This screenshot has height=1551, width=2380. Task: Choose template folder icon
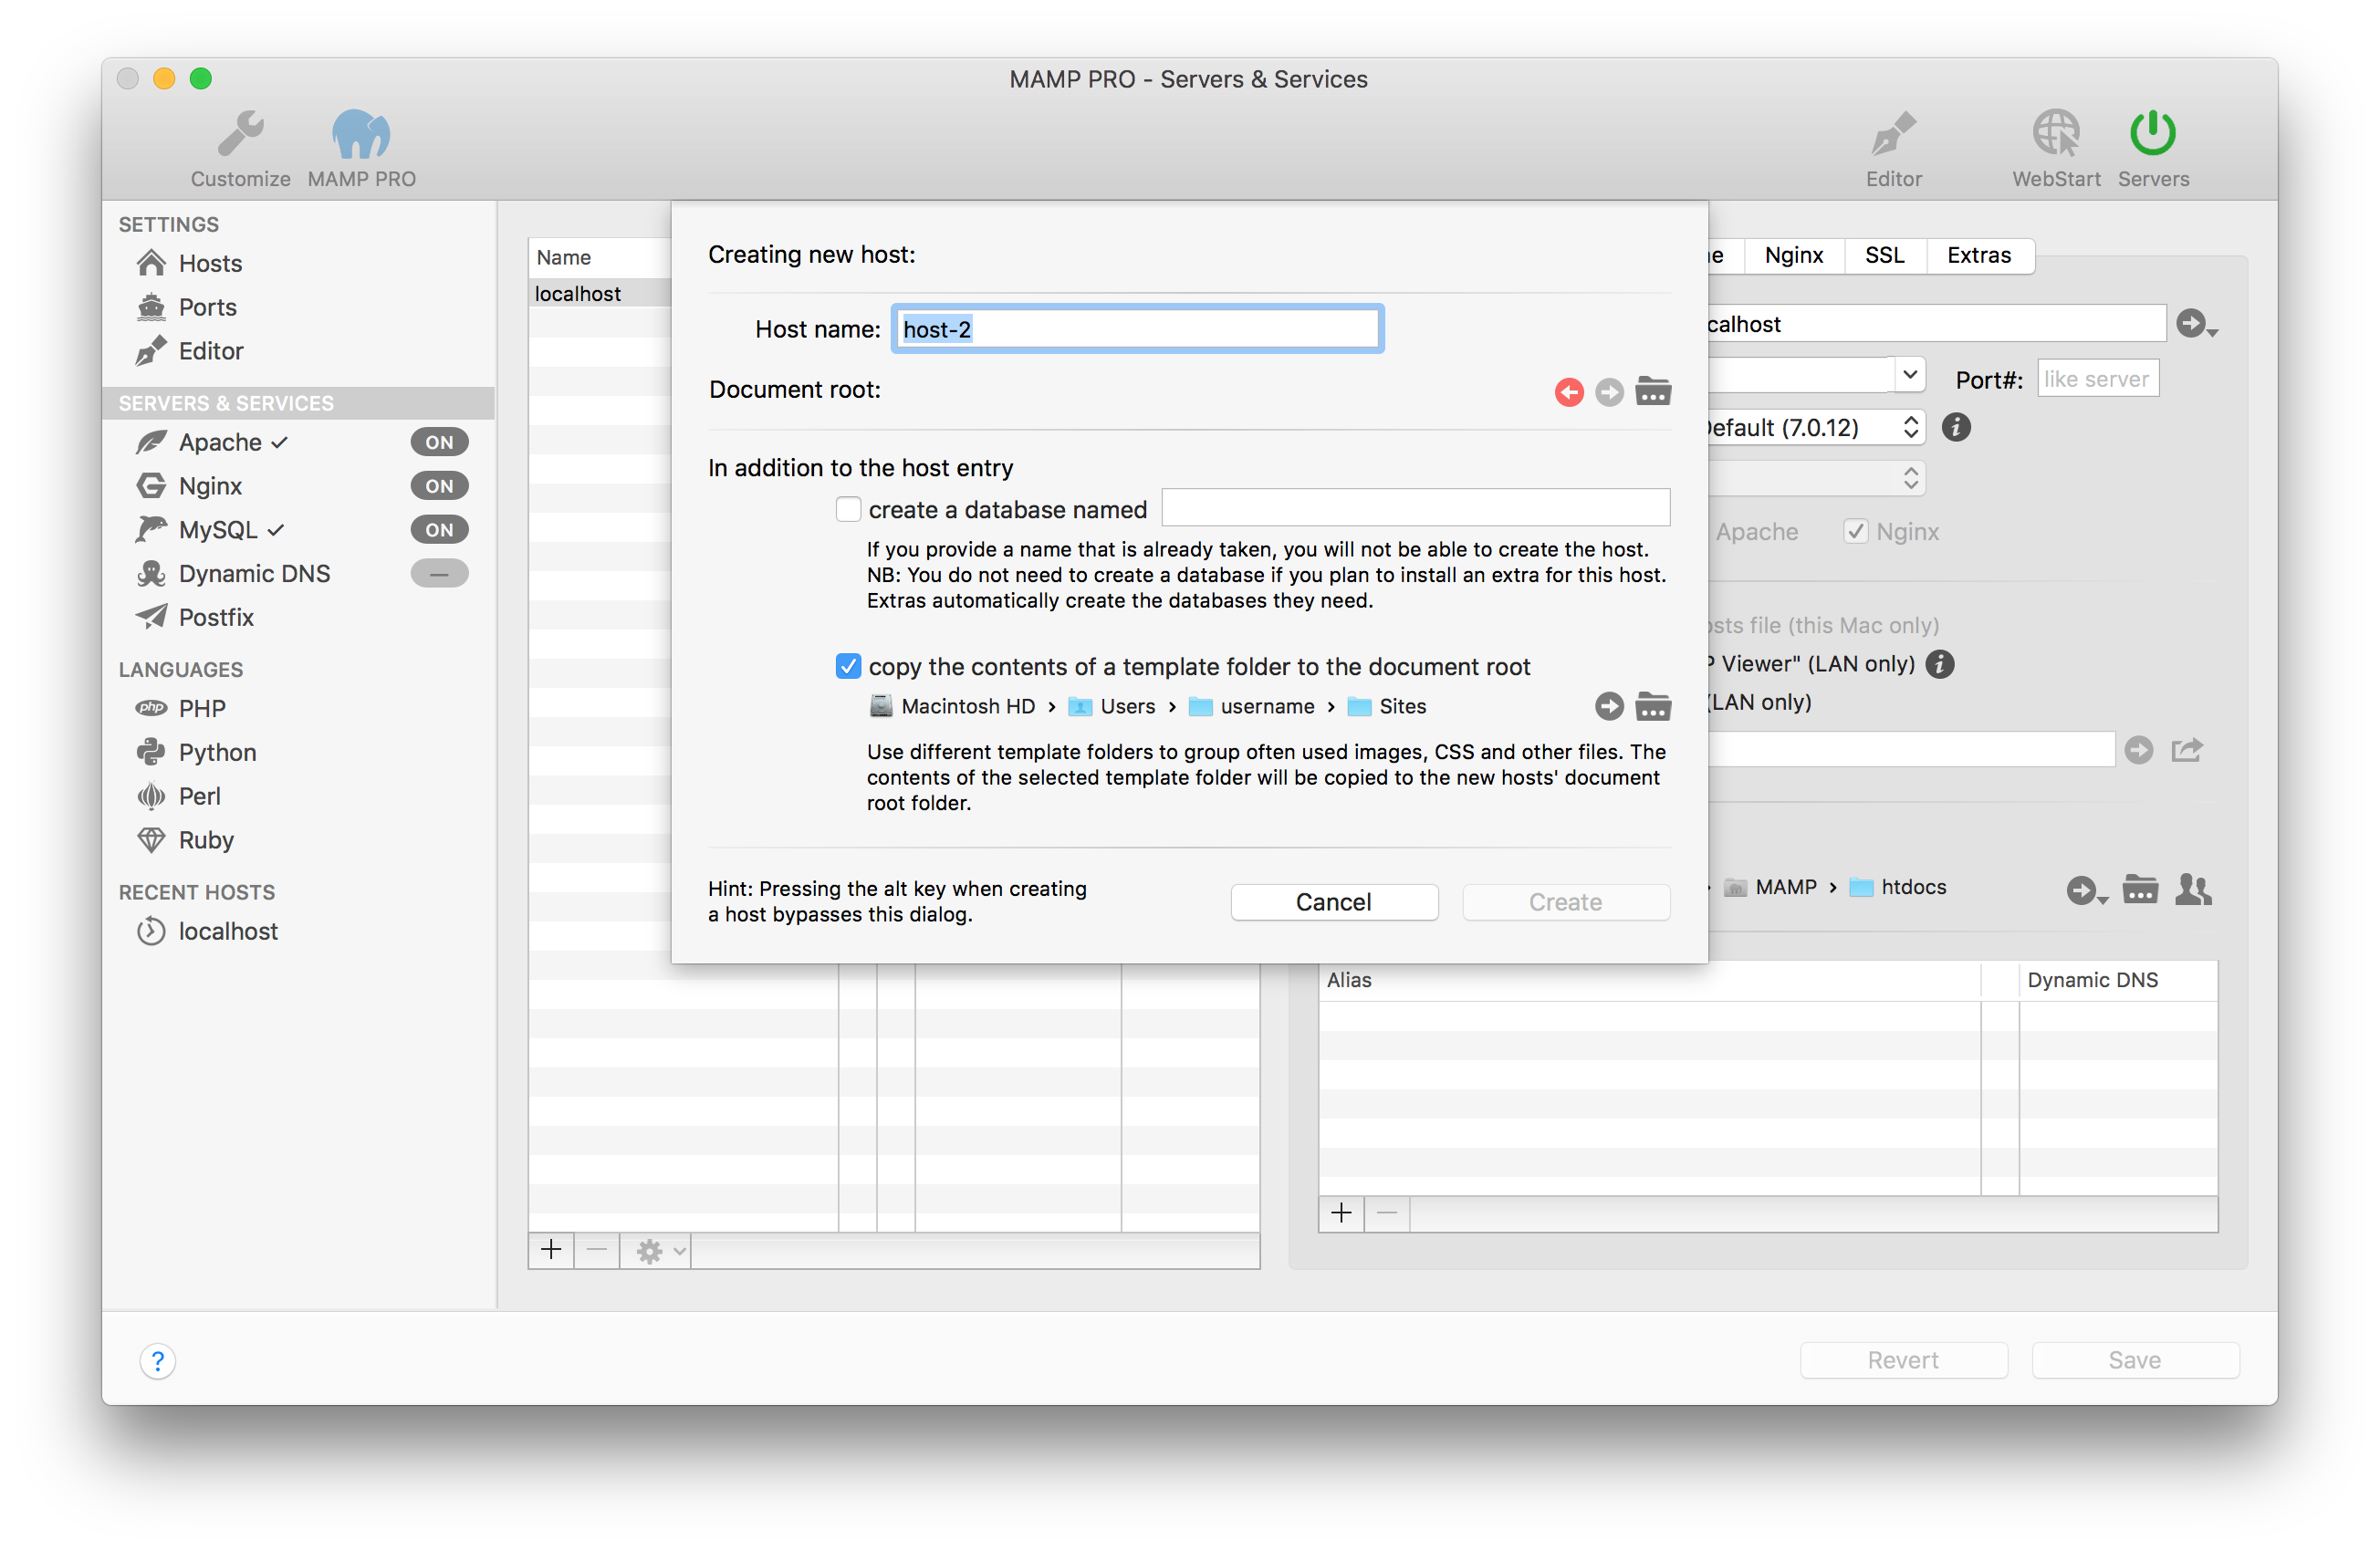[1653, 707]
